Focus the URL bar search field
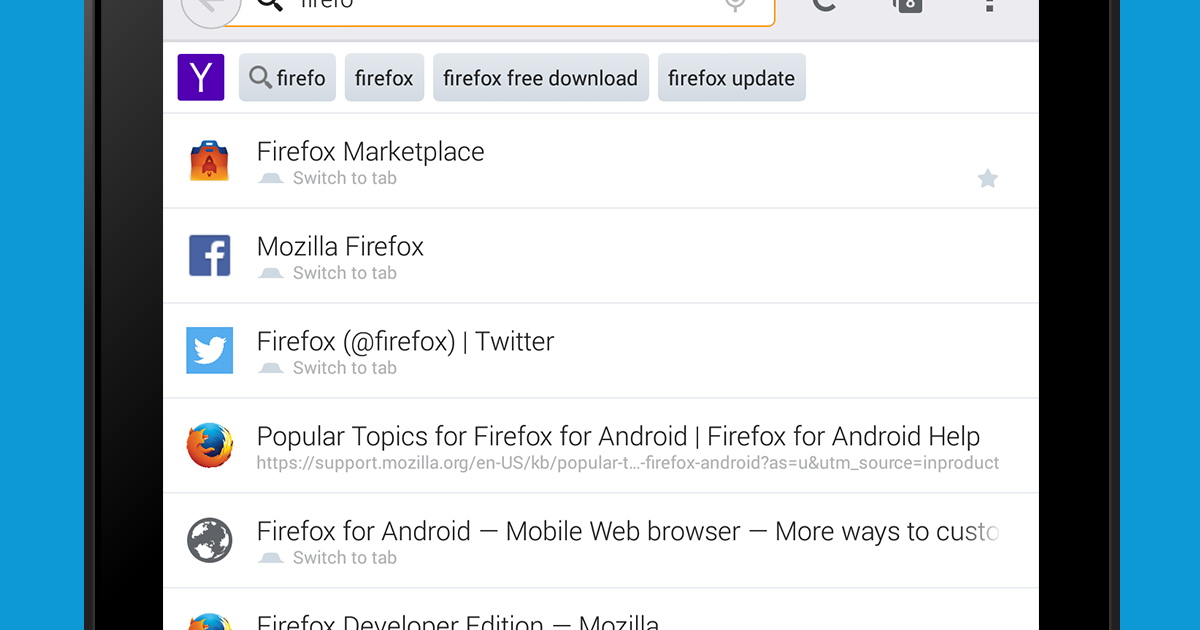This screenshot has width=1200, height=630. pos(500,6)
